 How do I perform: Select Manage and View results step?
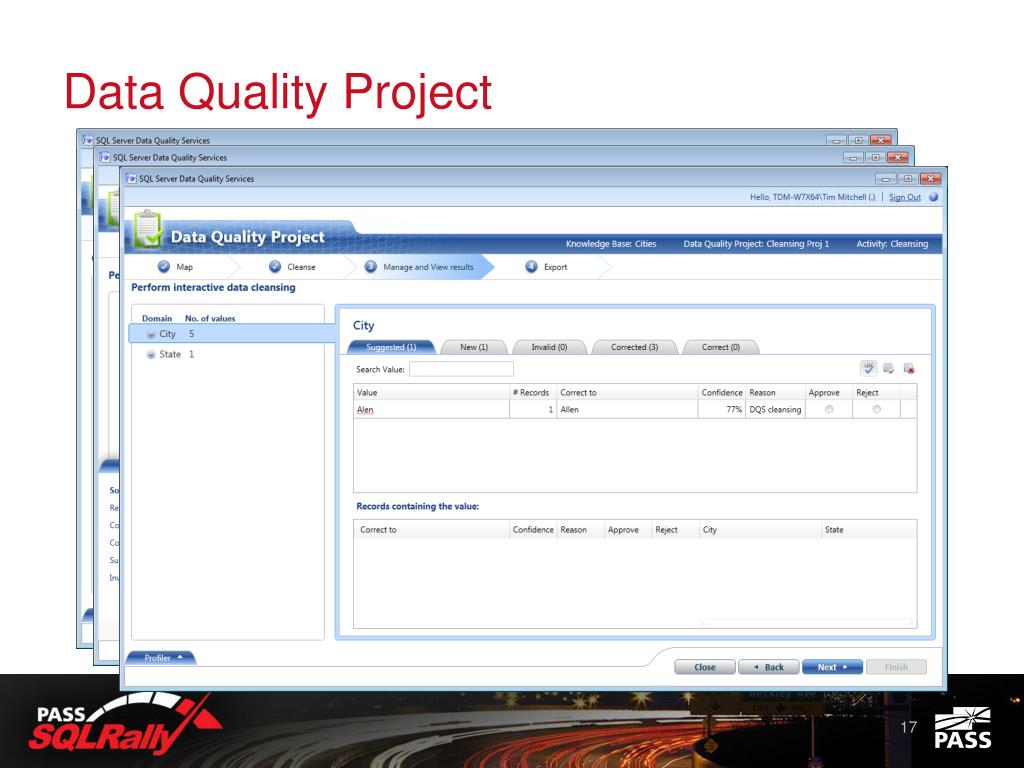tap(420, 267)
